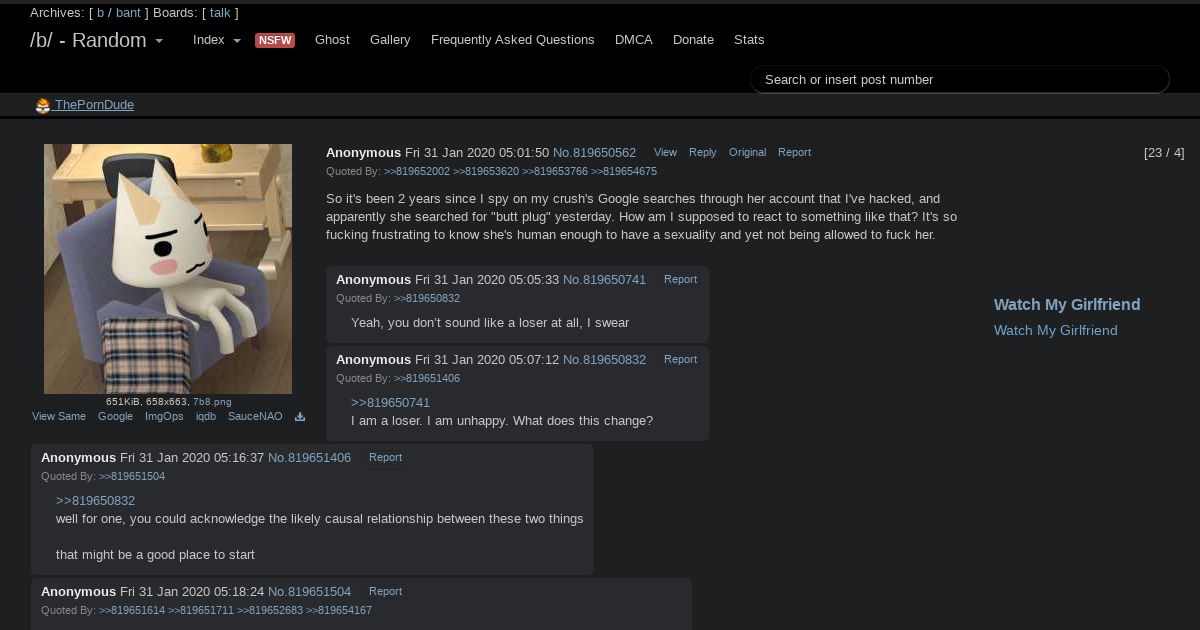
Task: Follow quoted-by link >>819650832
Action: [x=427, y=299]
